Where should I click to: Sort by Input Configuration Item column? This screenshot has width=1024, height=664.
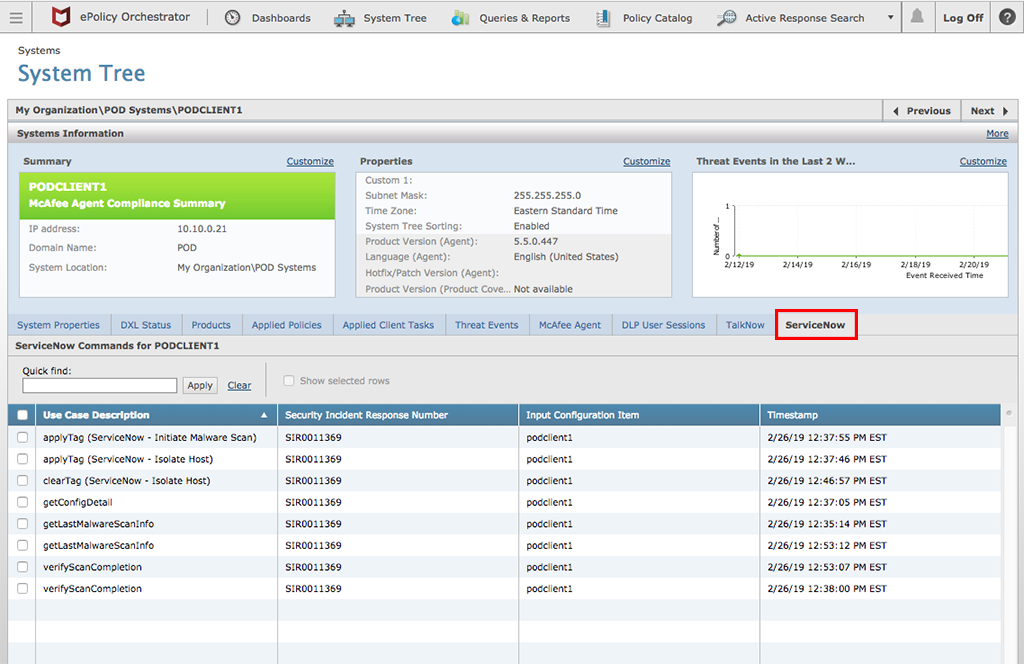(x=639, y=415)
